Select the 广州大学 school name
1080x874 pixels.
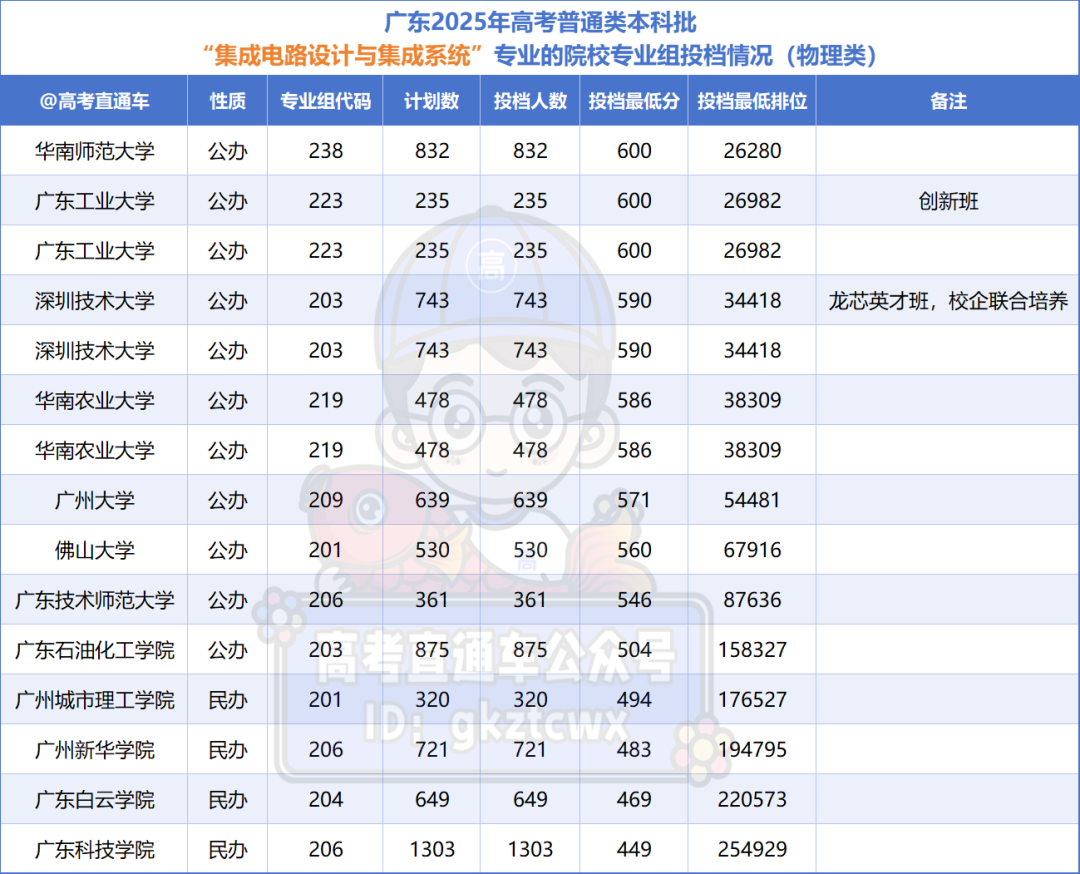[x=94, y=500]
